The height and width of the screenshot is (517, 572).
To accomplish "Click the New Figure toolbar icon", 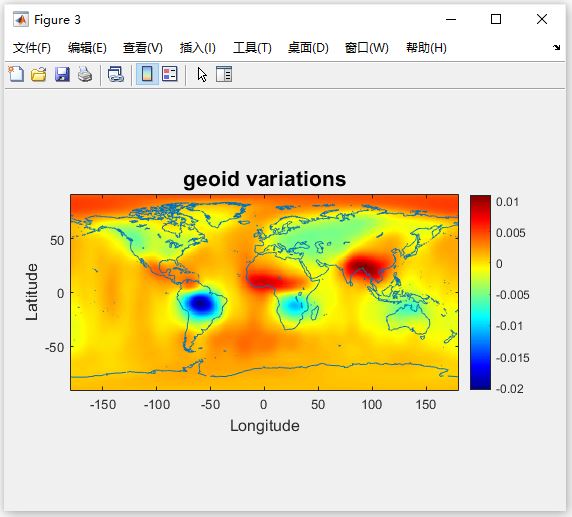I will click(16, 74).
